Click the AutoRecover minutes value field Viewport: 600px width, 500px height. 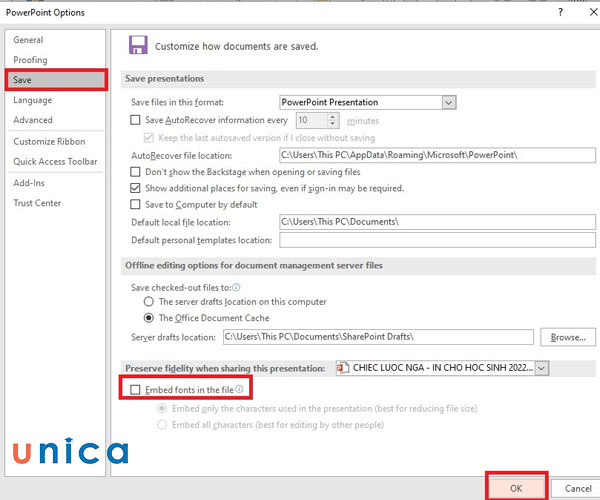(312, 121)
